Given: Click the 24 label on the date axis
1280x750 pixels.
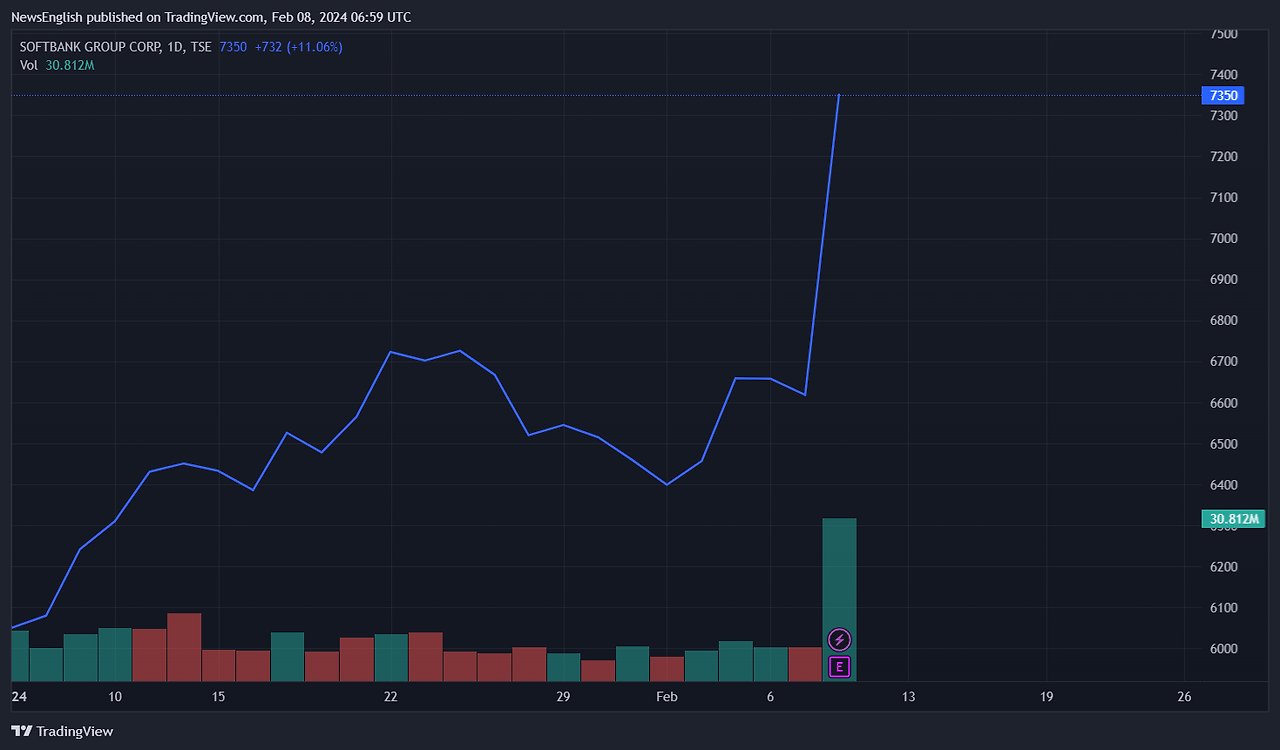Looking at the screenshot, I should tap(18, 697).
